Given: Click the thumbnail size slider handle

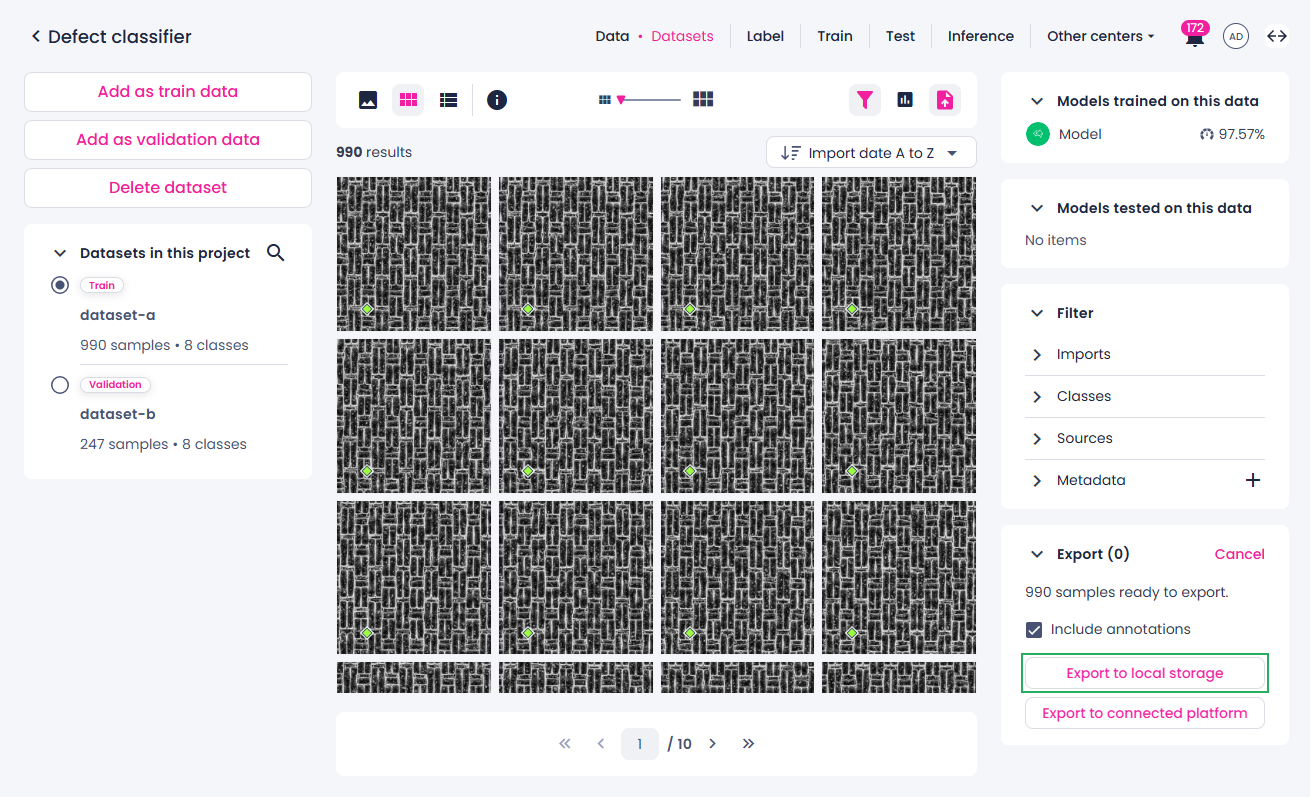Looking at the screenshot, I should coord(621,100).
